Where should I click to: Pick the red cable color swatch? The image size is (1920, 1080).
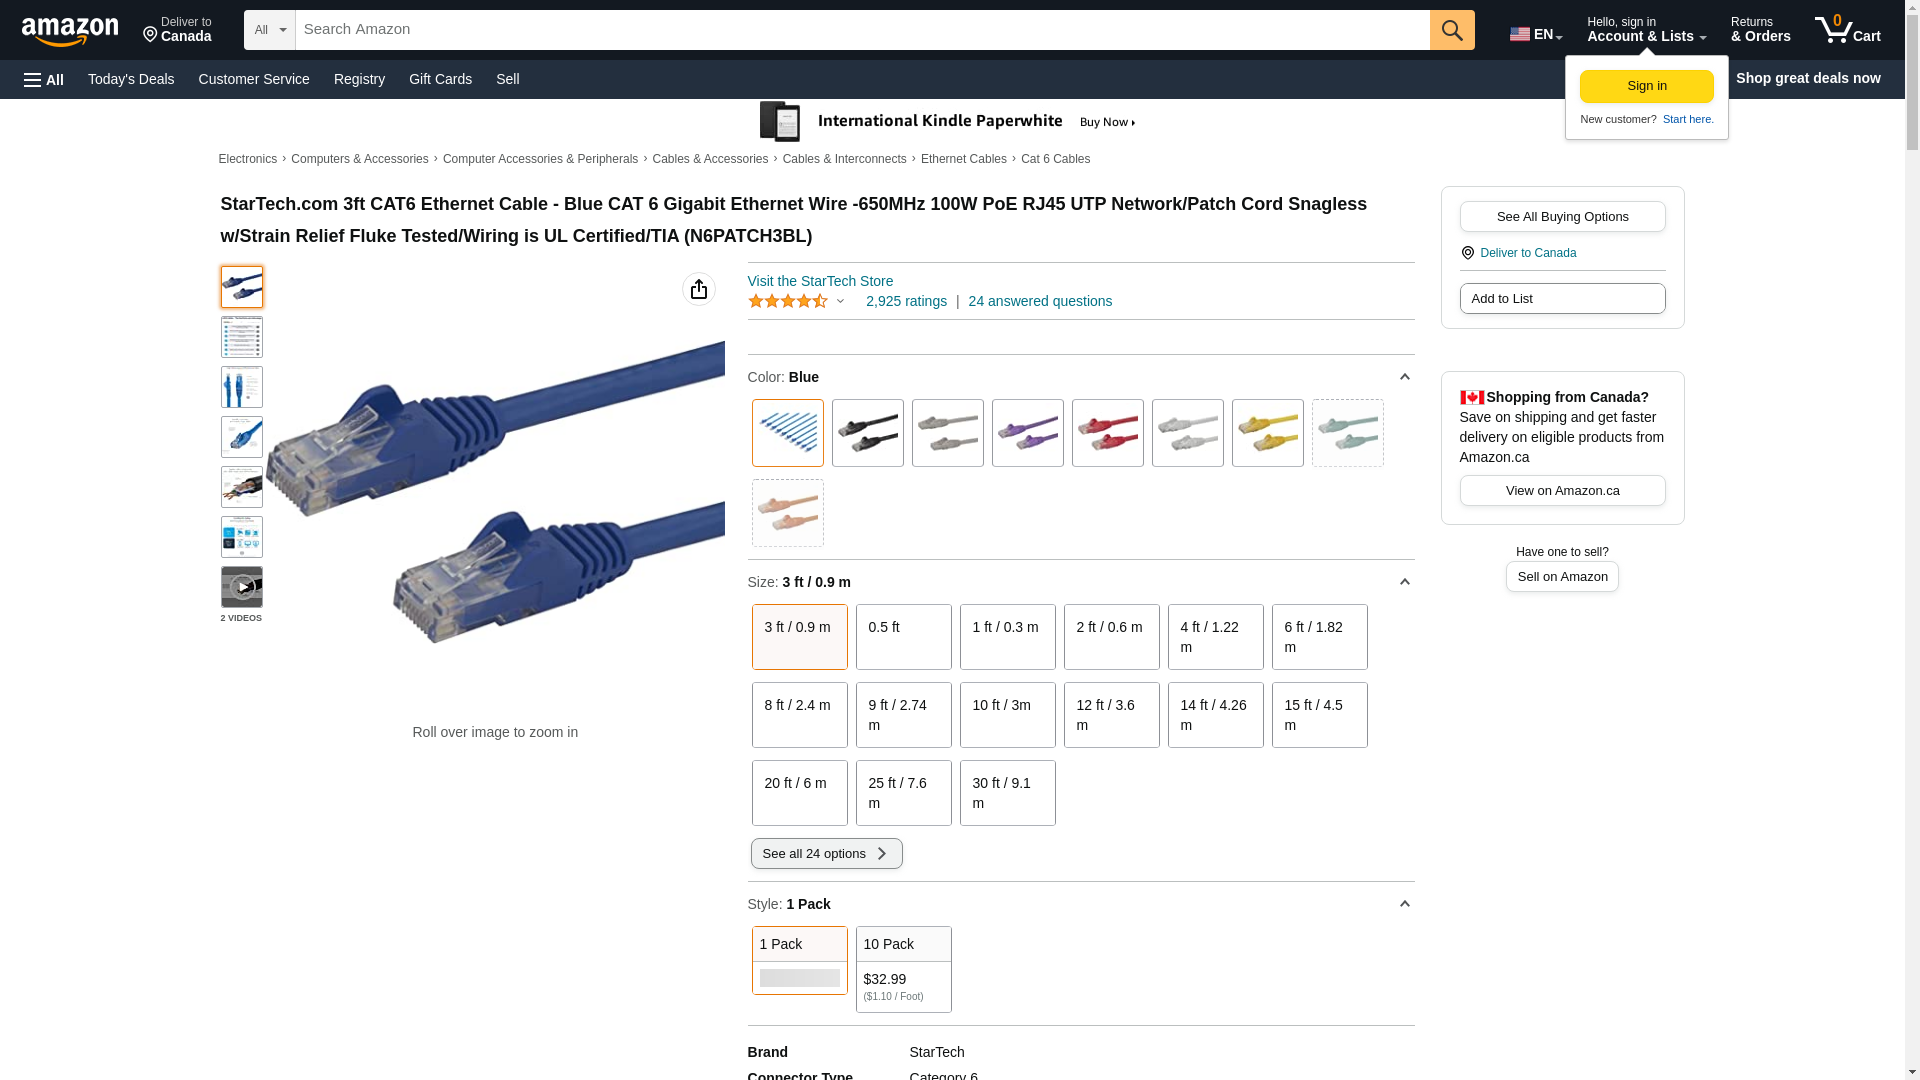point(1107,433)
